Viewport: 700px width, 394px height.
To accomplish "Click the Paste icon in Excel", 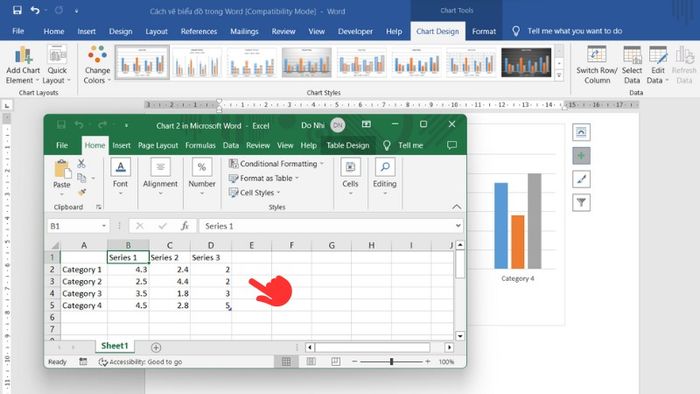I will click(62, 170).
